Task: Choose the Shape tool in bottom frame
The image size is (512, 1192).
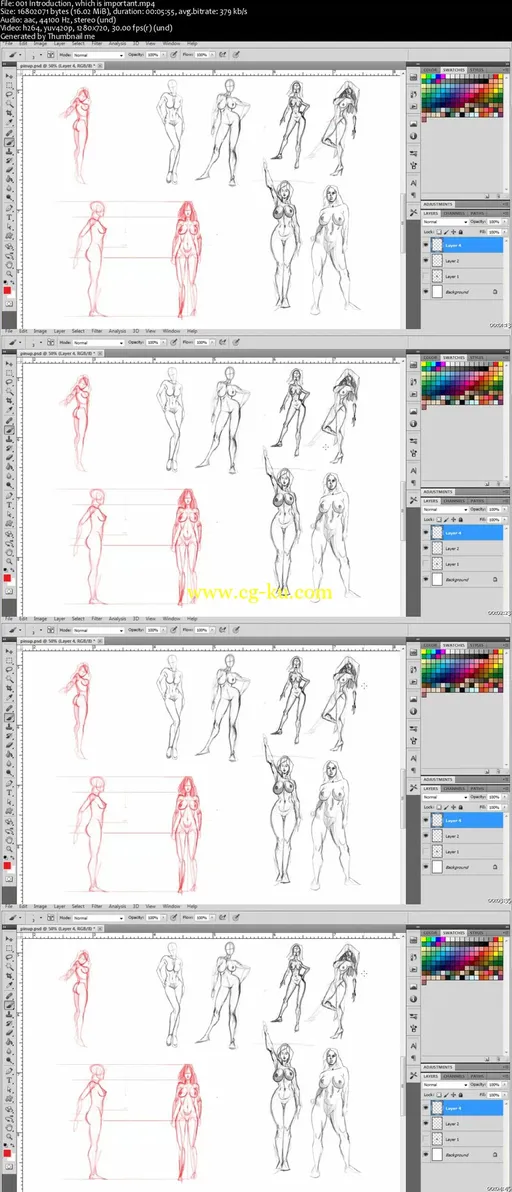Action: (9, 1098)
